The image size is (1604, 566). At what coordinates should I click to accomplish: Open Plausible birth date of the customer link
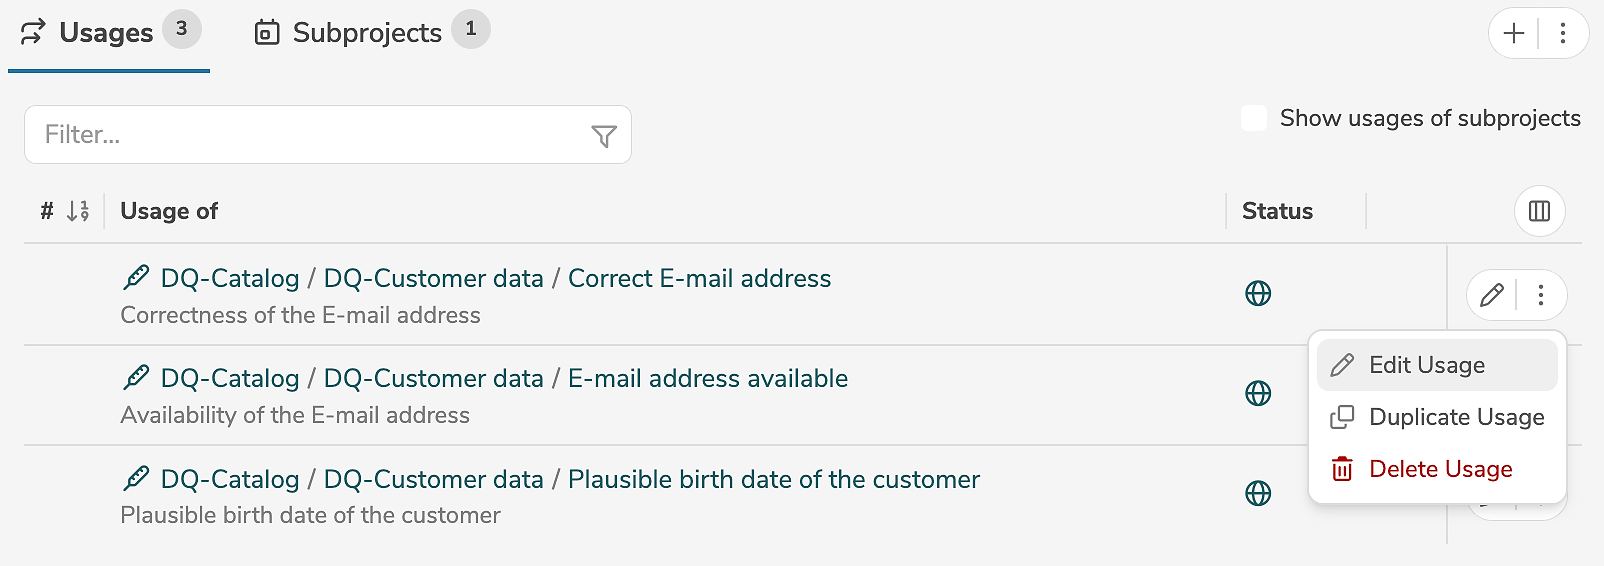pyautogui.click(x=773, y=479)
